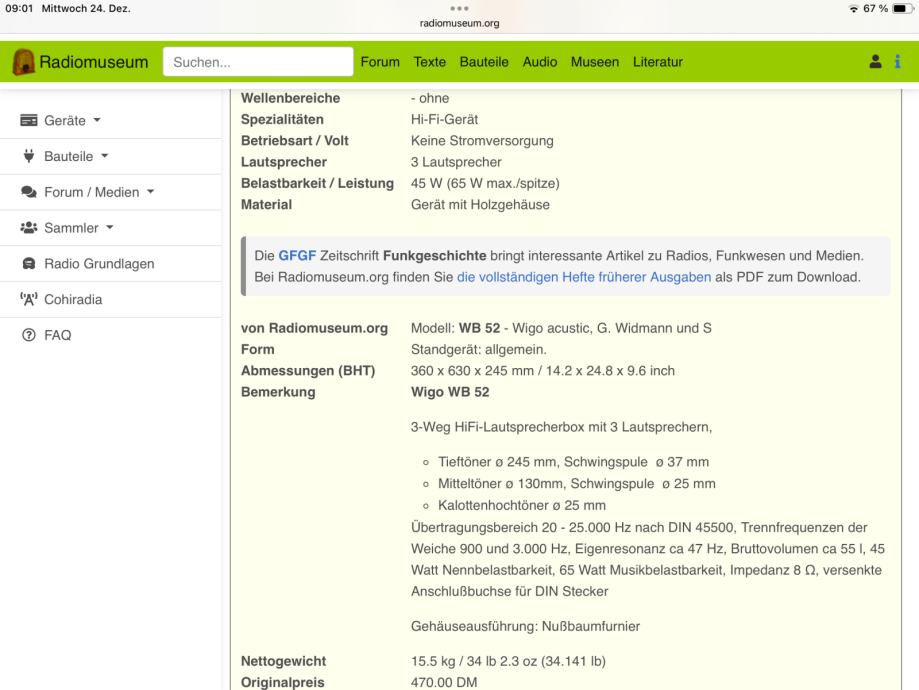Click the 'Abmessungen (BHT)' label
919x690 pixels.
(x=308, y=371)
